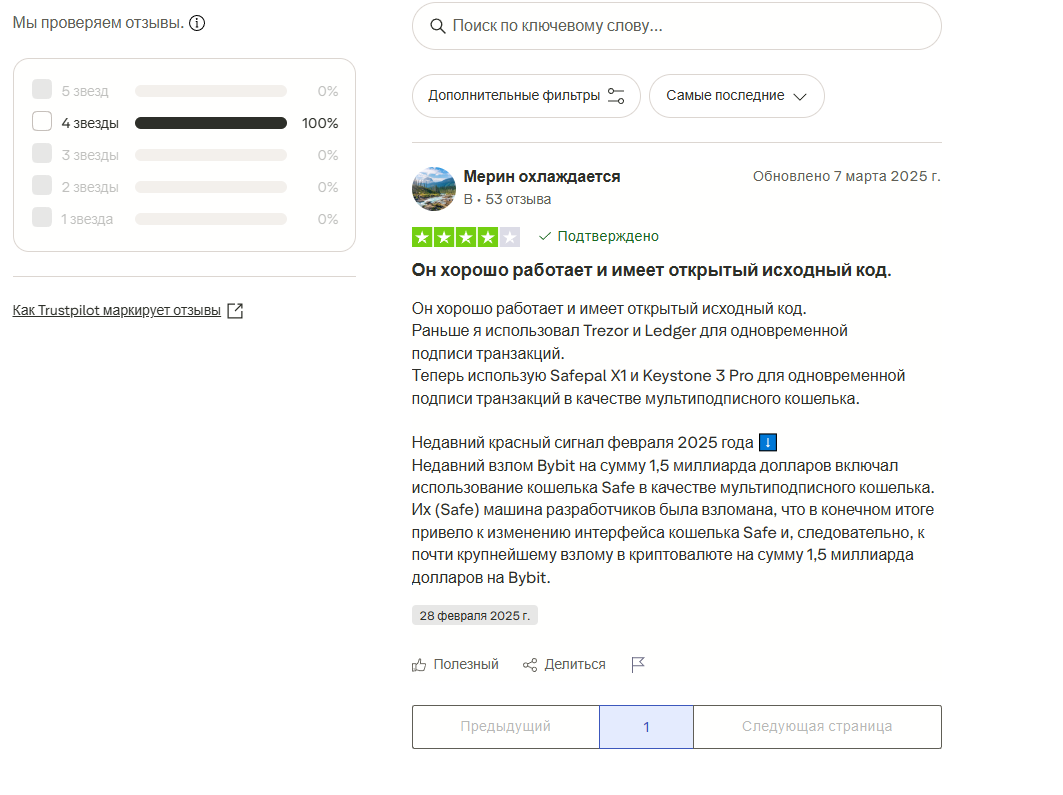Viewport: 1063px width, 795px height.
Task: Open external link icon beside Trustpilot link
Action: pyautogui.click(x=235, y=310)
